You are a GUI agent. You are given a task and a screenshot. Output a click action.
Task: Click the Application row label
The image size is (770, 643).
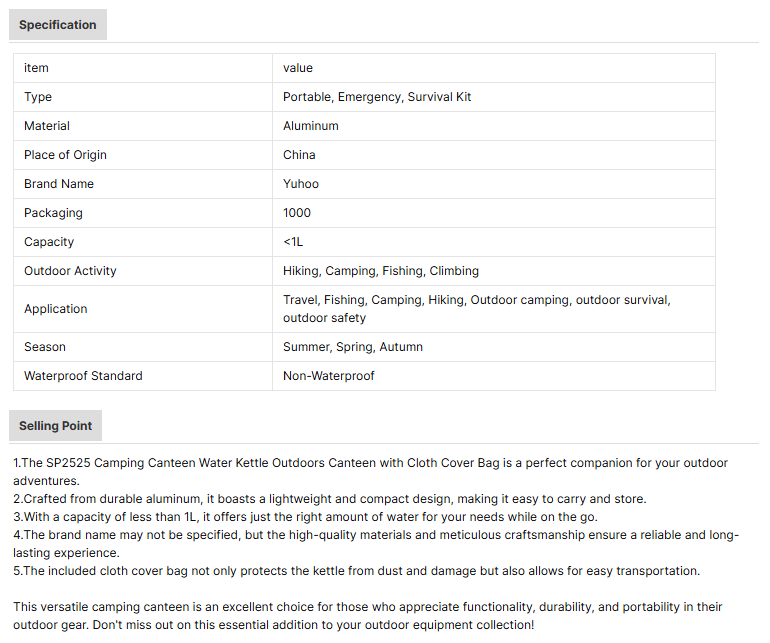56,309
